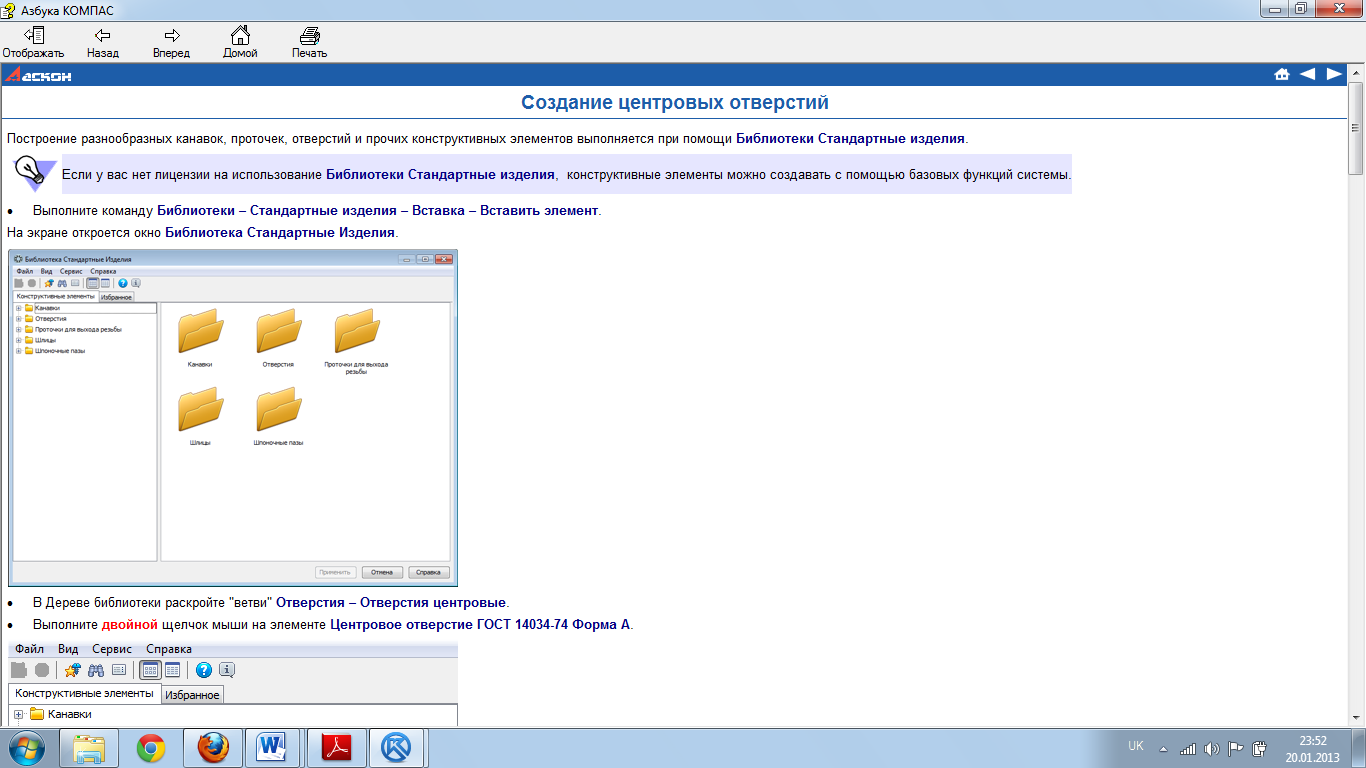
Task: Click bold text Отверстия центровые
Action: pyautogui.click(x=433, y=603)
